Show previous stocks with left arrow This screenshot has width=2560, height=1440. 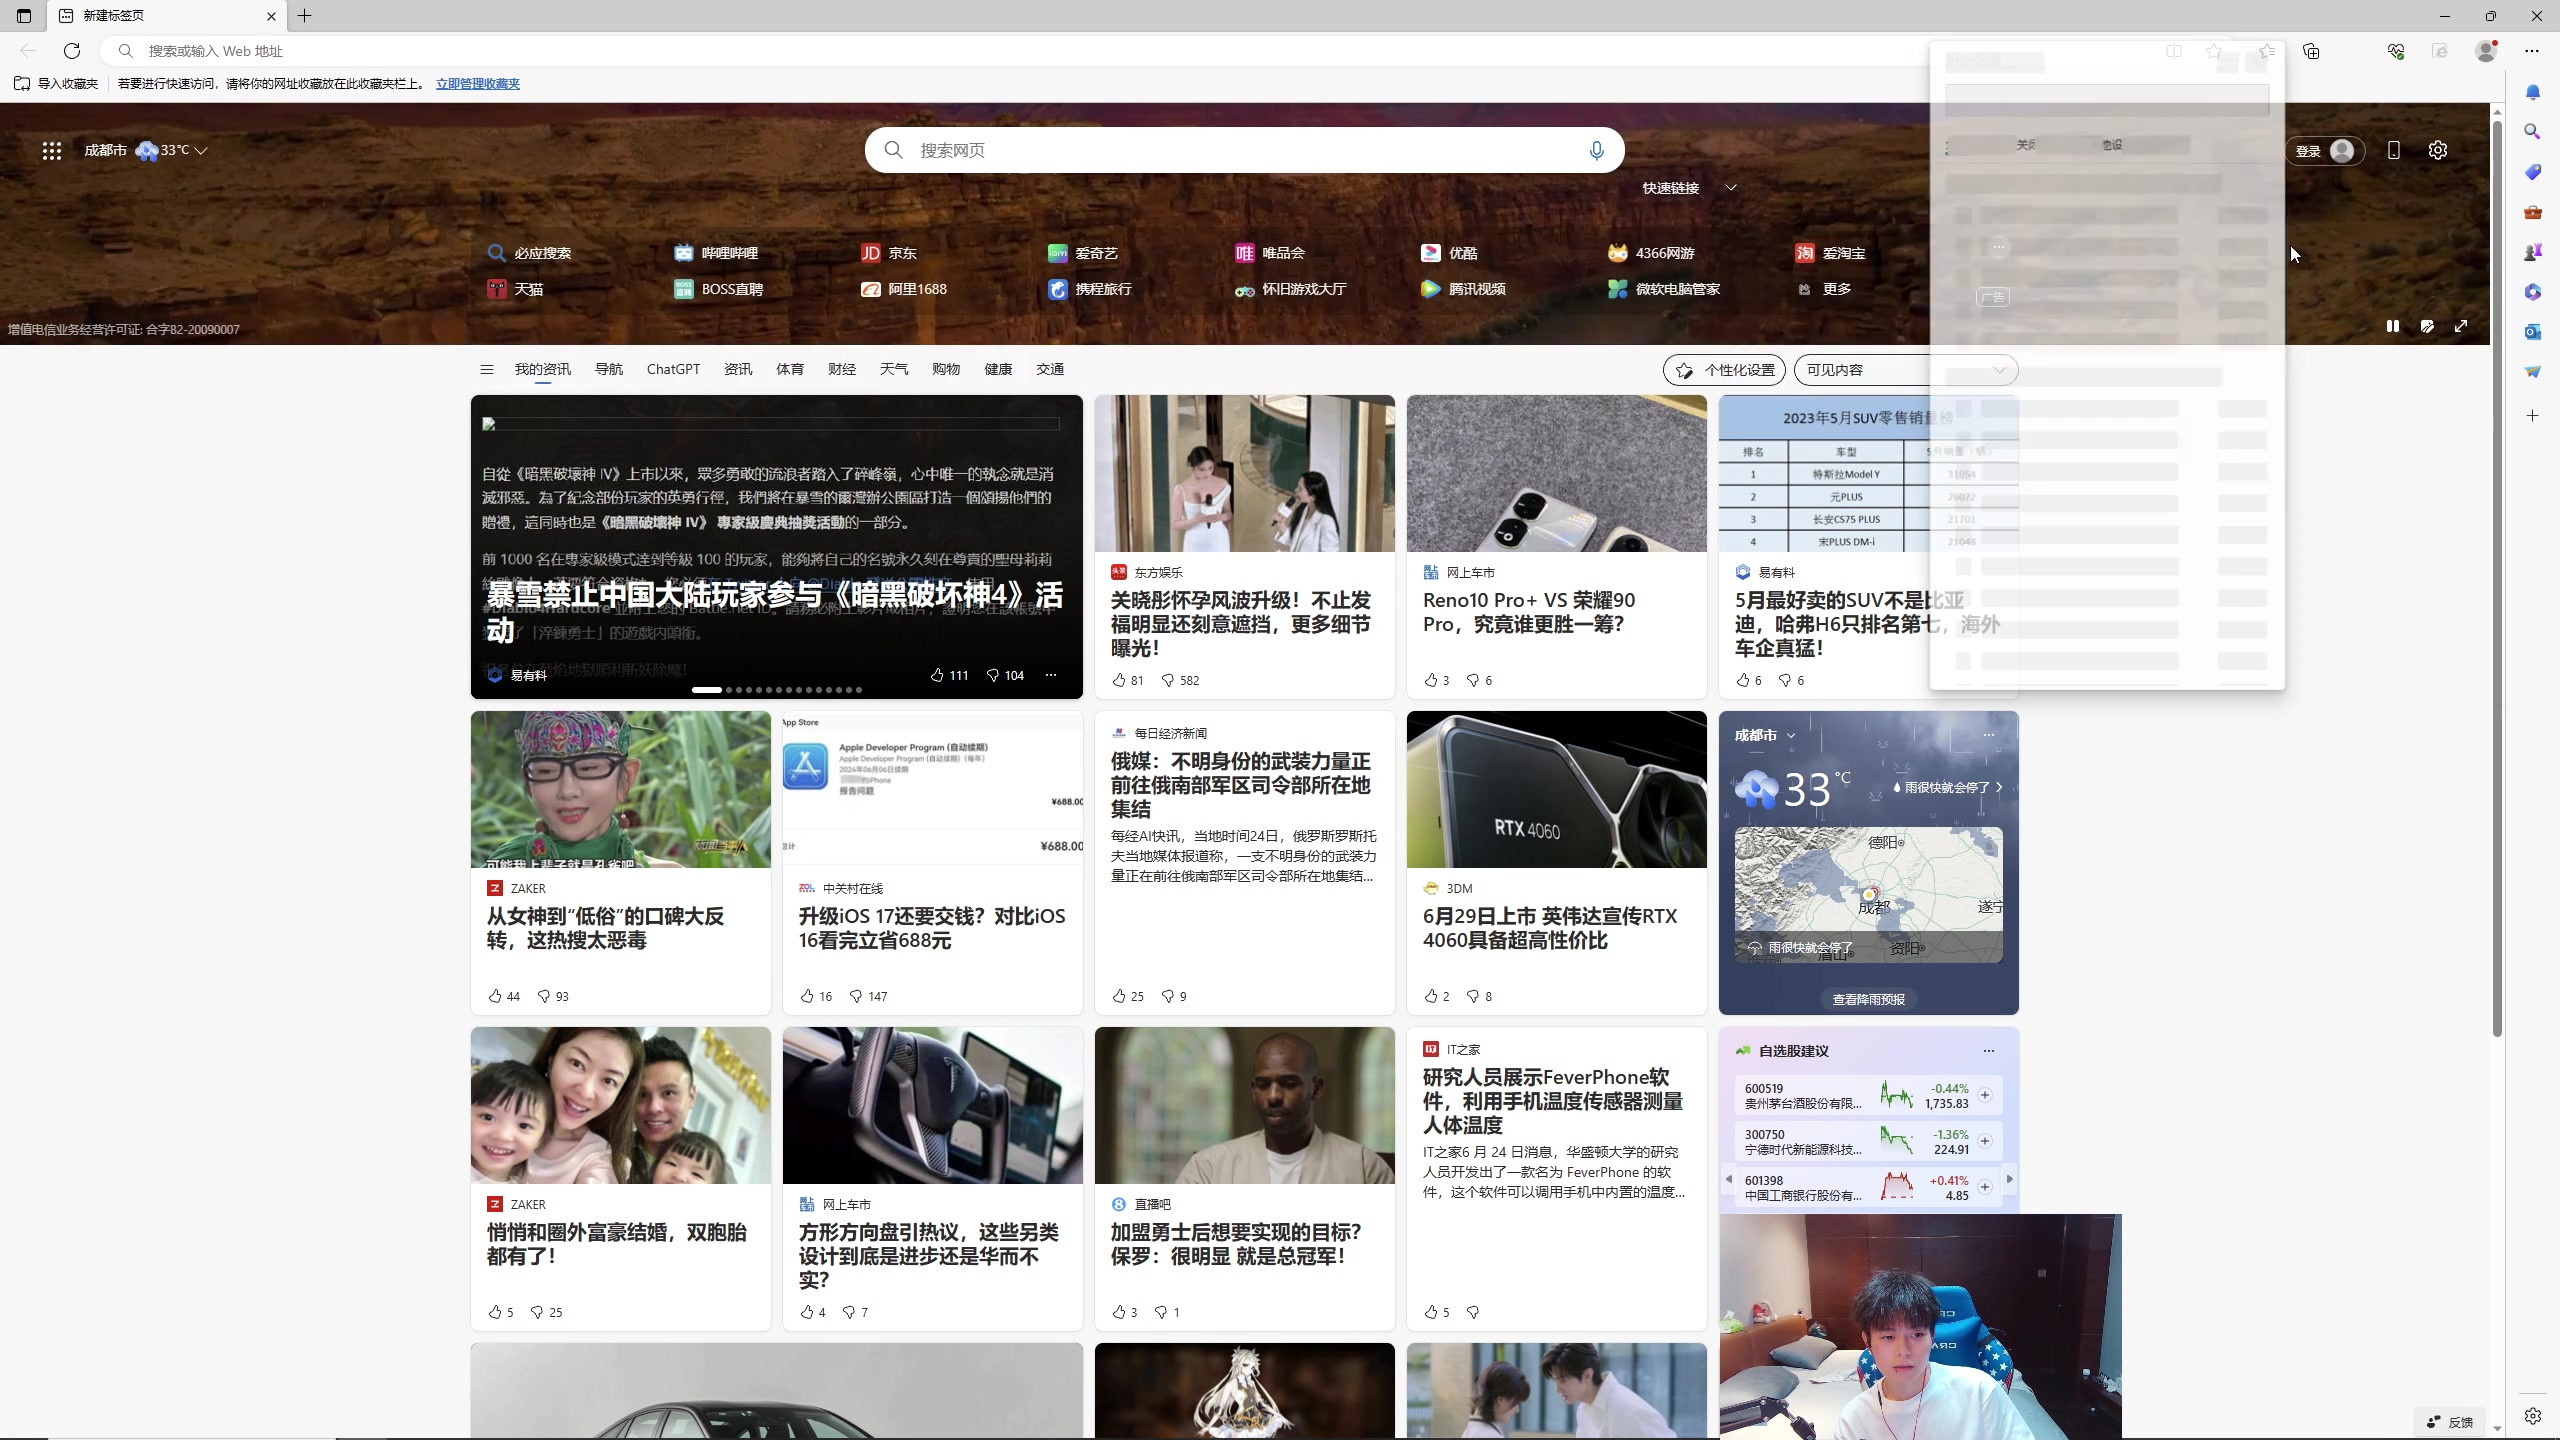pos(1728,1179)
